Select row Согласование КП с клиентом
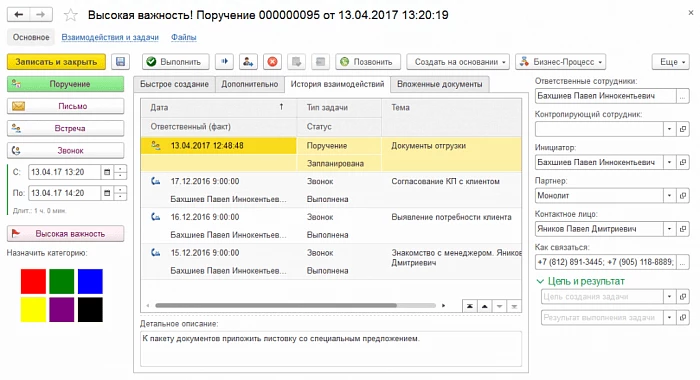 pos(331,190)
